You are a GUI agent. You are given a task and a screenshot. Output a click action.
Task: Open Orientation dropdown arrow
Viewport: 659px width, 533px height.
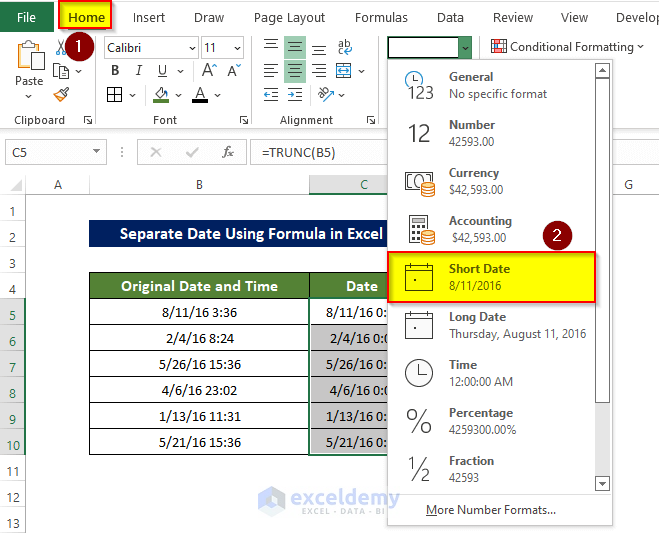tap(341, 95)
